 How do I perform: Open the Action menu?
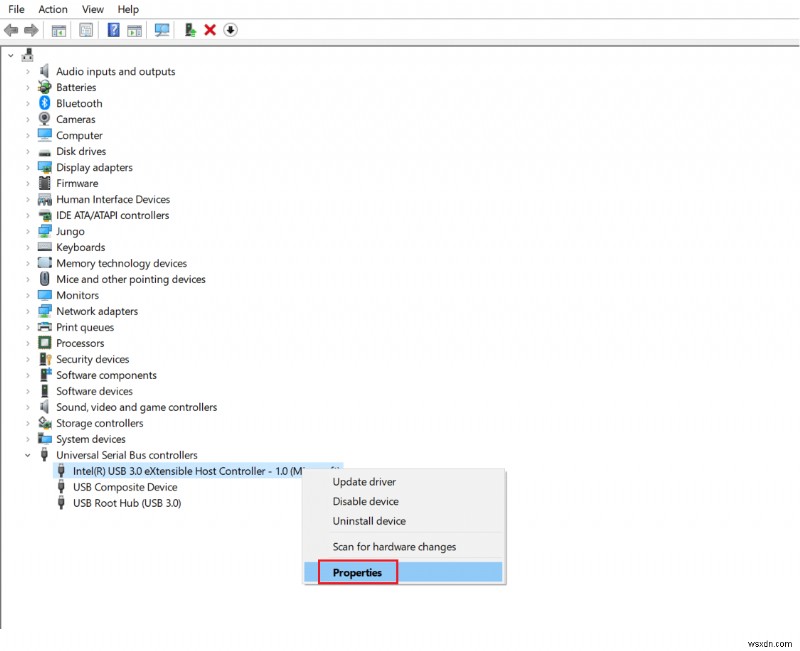(x=52, y=9)
